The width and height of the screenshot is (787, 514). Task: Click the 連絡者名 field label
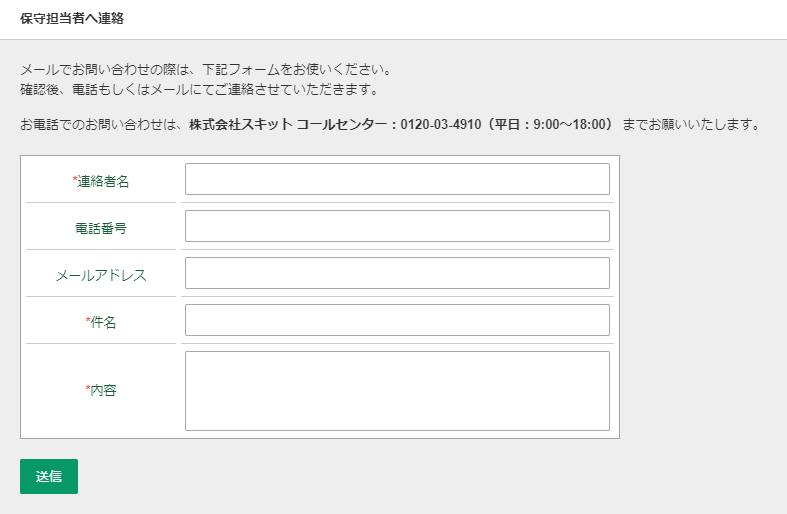coord(104,181)
